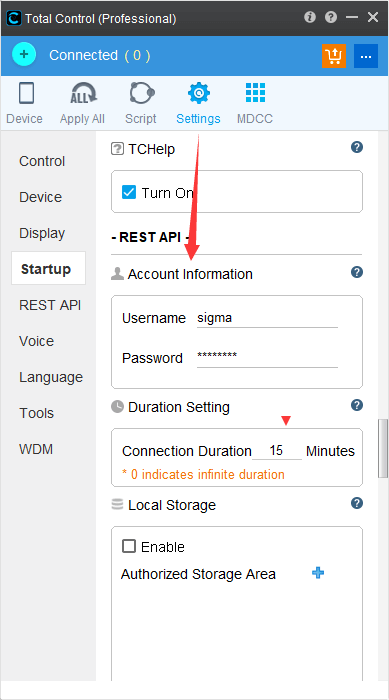
Task: Select the Language settings tab
Action: [50, 377]
